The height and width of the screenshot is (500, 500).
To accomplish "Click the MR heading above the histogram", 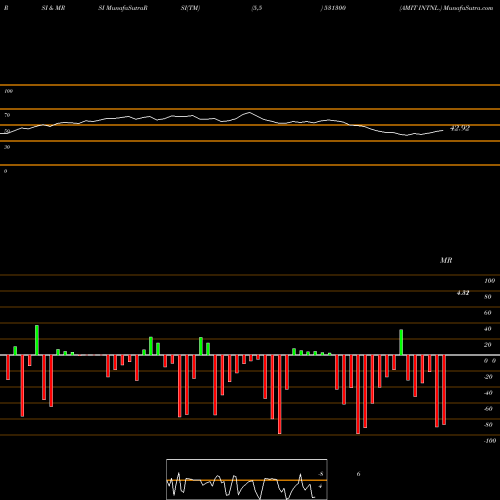I will click(446, 260).
